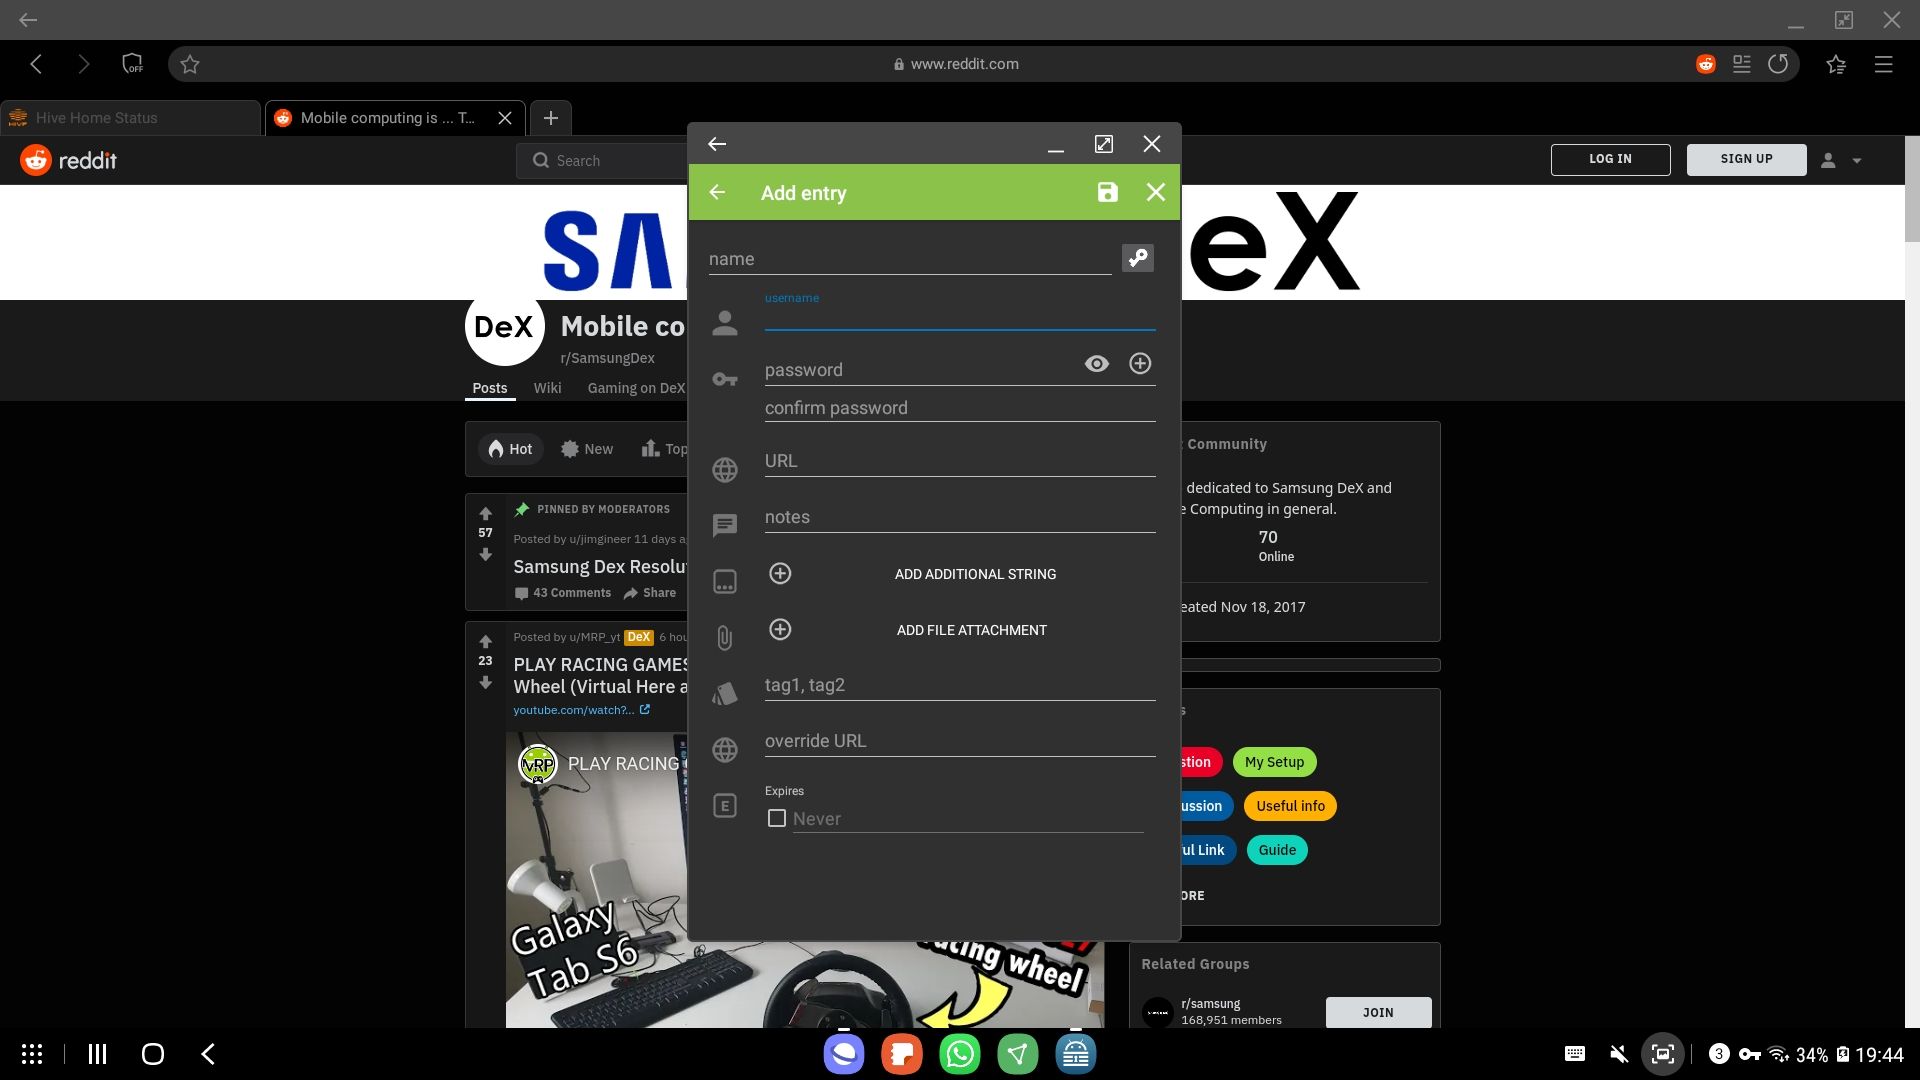This screenshot has height=1080, width=1920.
Task: Open WhatsApp from the taskbar
Action: pos(959,1053)
